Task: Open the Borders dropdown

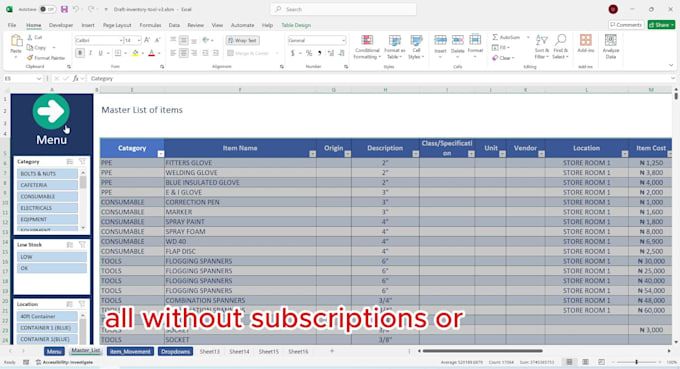Action: (125, 53)
